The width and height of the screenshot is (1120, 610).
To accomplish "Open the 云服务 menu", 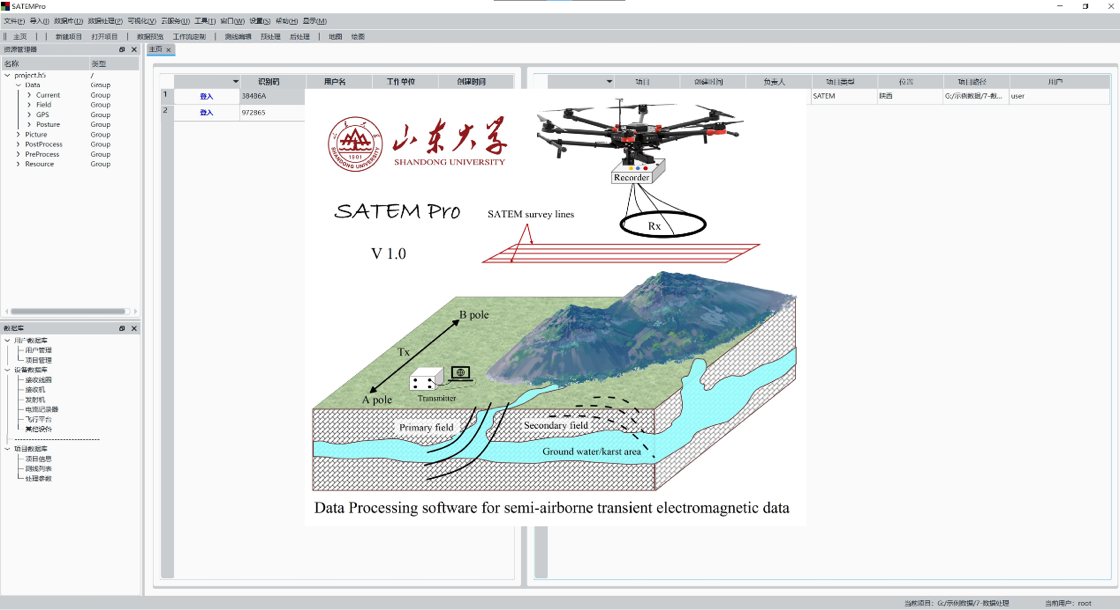I will pos(174,21).
